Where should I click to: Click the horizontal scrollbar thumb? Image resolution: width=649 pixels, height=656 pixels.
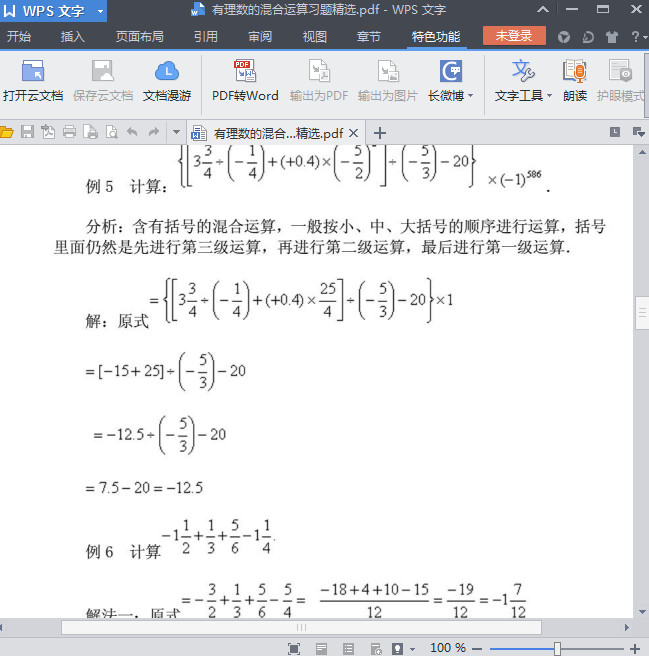click(x=301, y=627)
